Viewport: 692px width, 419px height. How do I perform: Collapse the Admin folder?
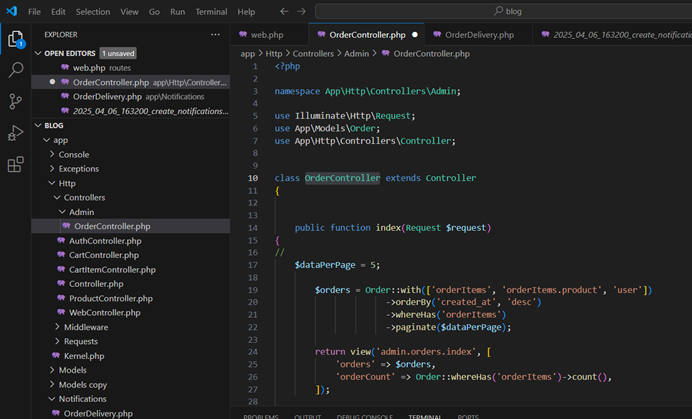click(x=81, y=212)
